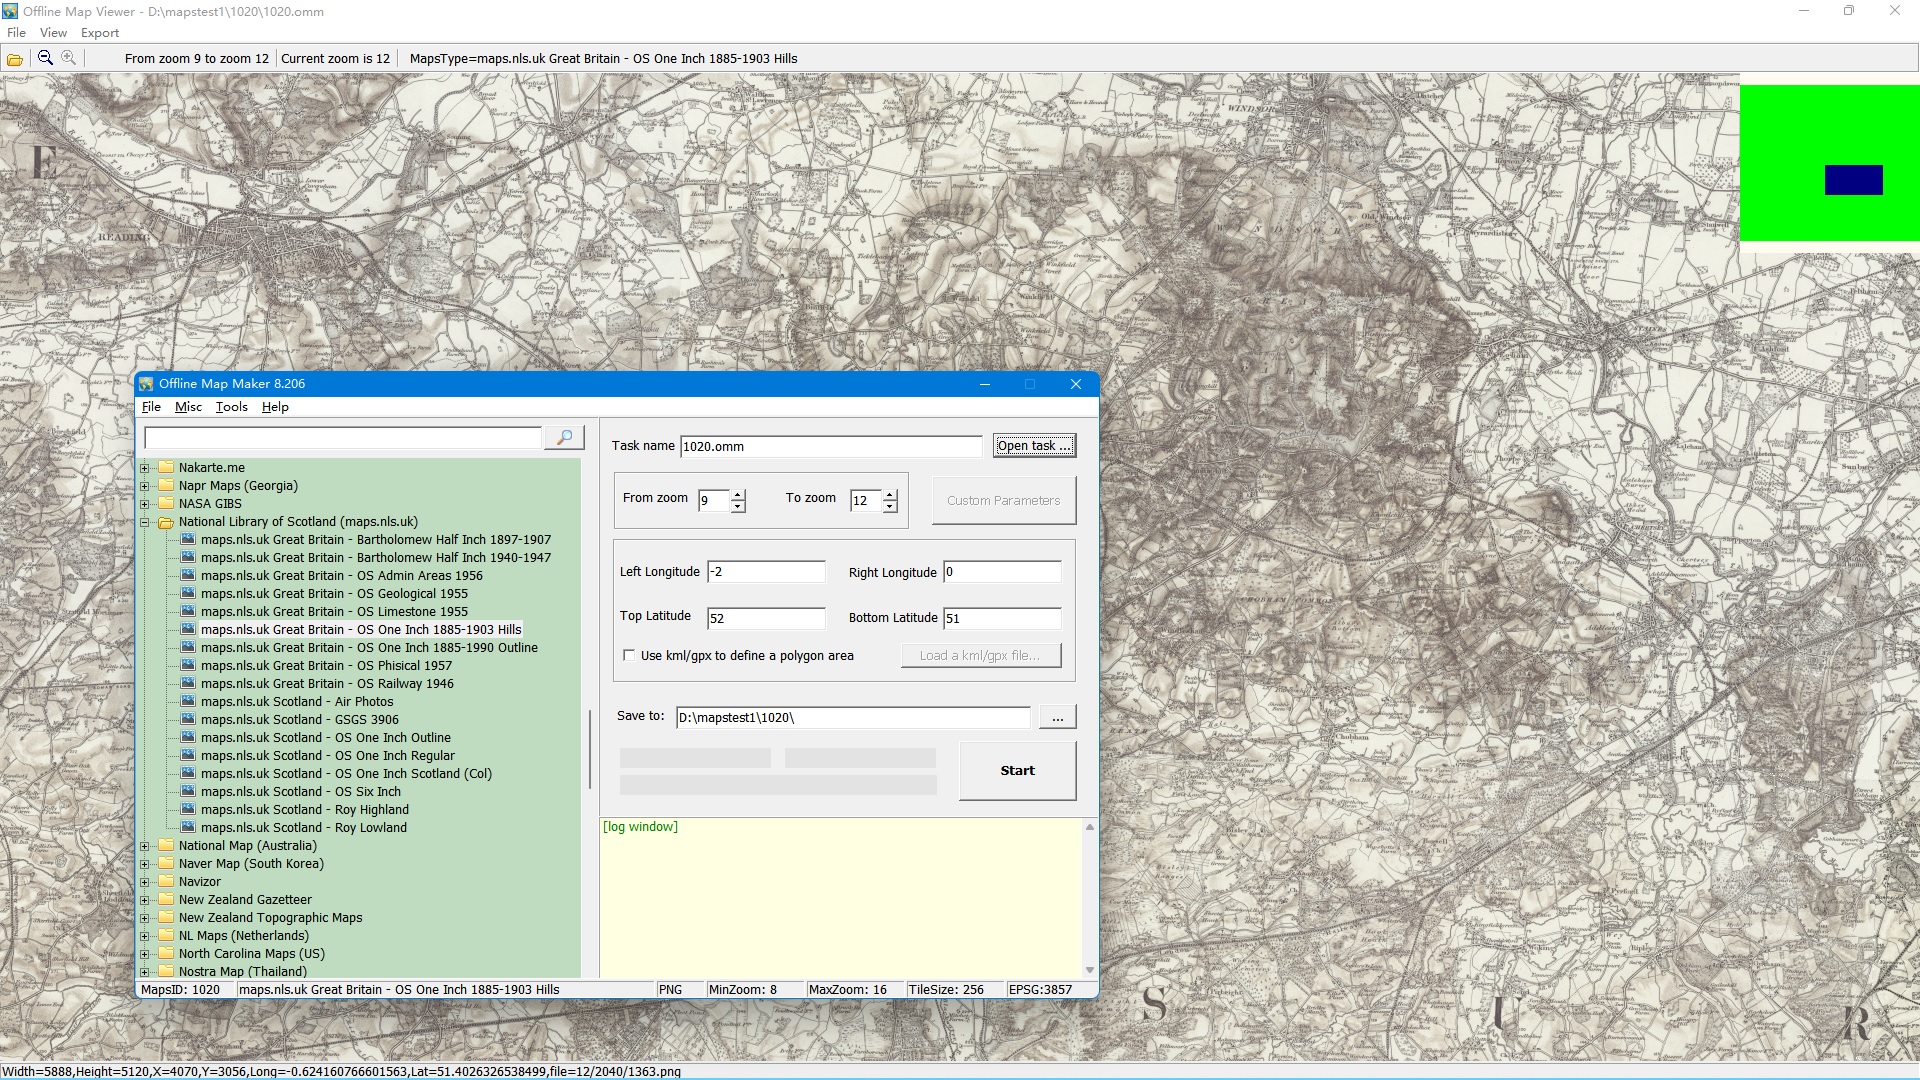Click the Bottom Latitude input field
This screenshot has width=1920, height=1080.
click(1002, 618)
